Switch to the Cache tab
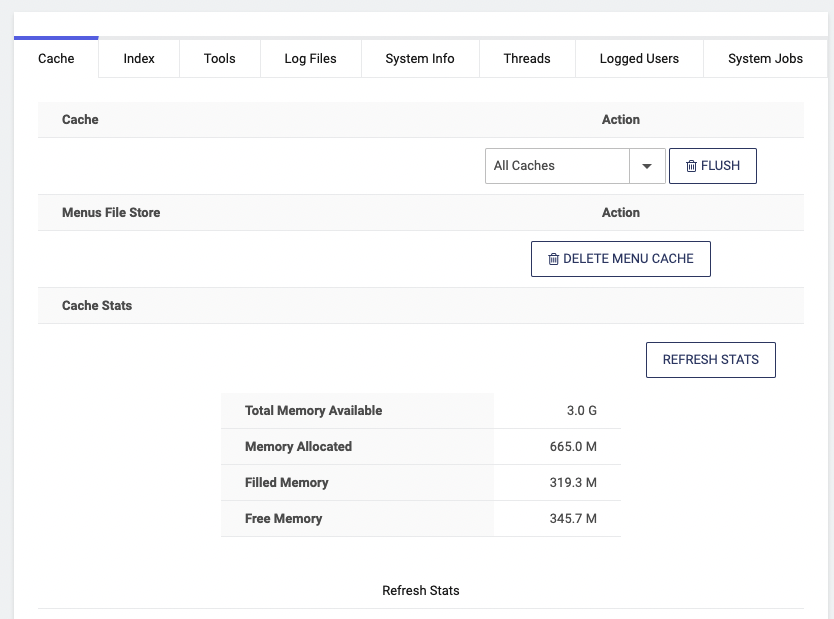This screenshot has height=619, width=834. 56,59
